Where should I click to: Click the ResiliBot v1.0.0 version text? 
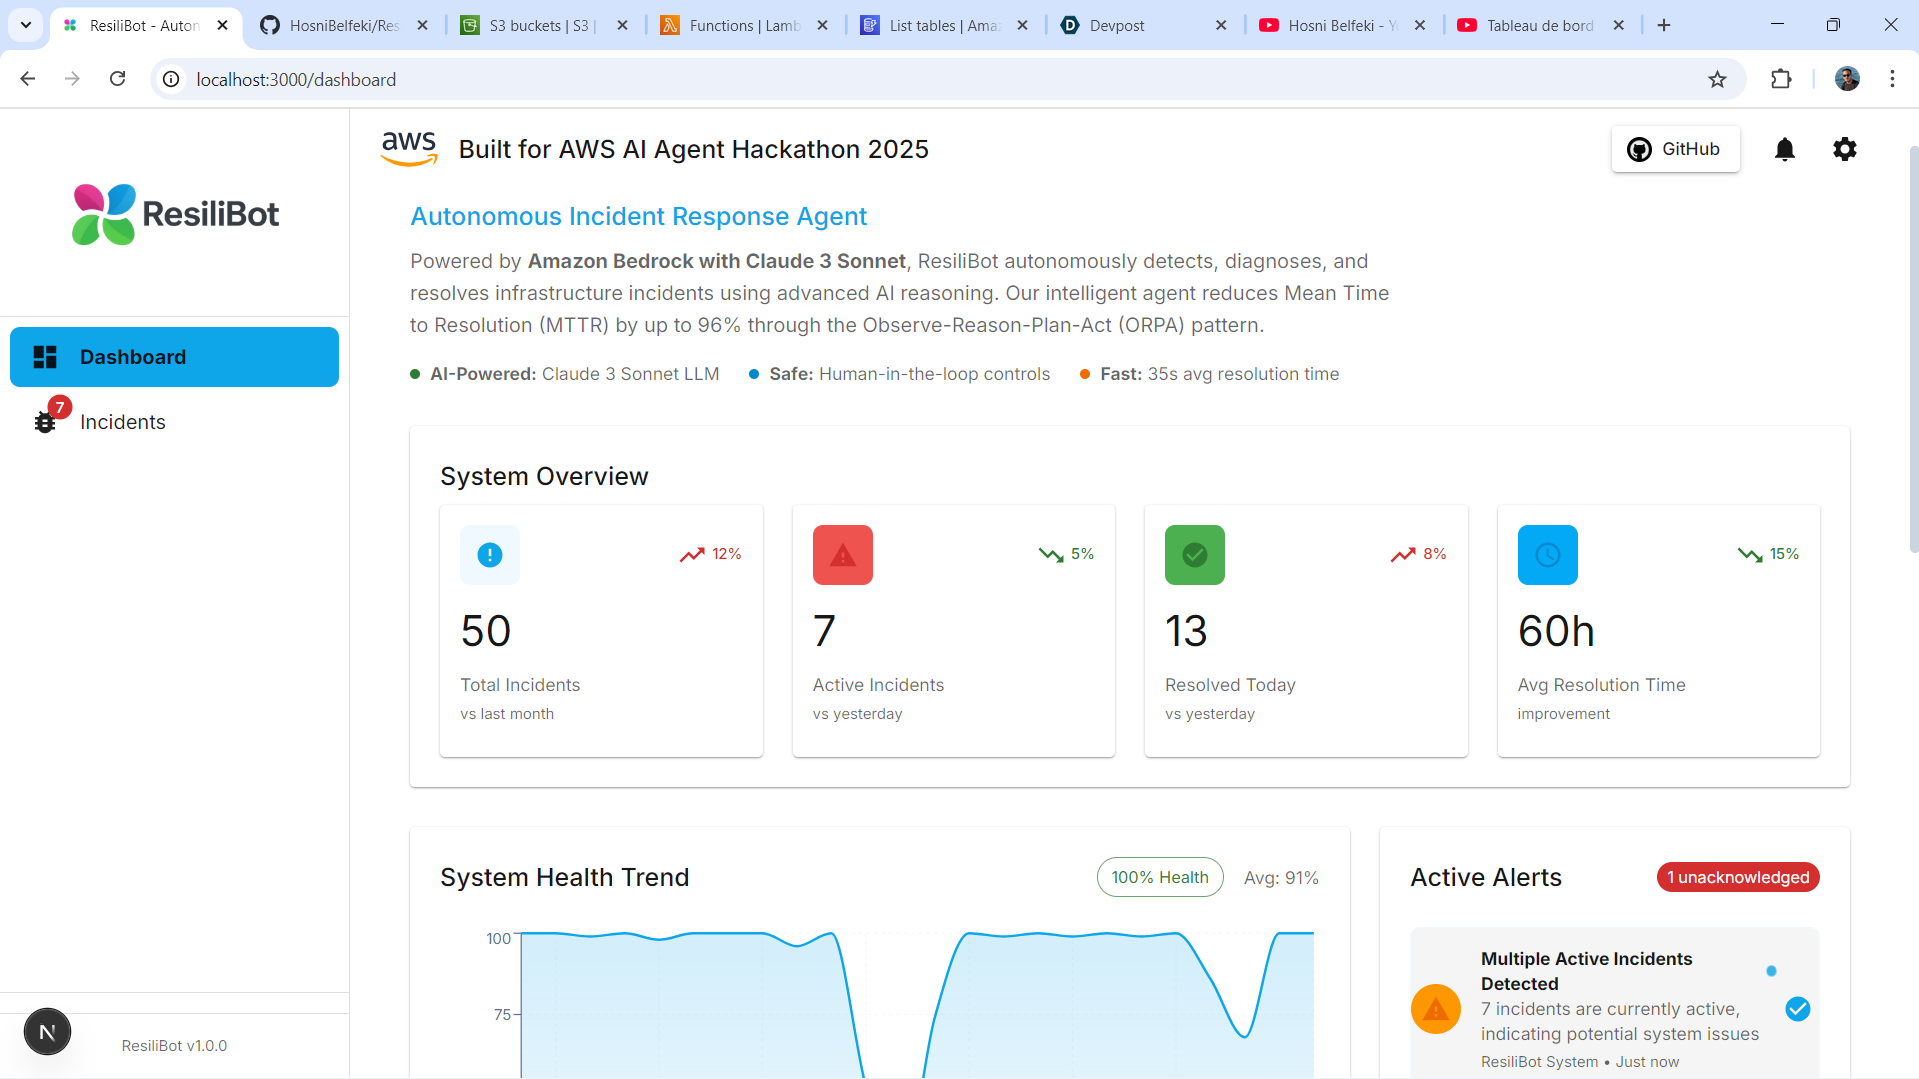point(174,1045)
